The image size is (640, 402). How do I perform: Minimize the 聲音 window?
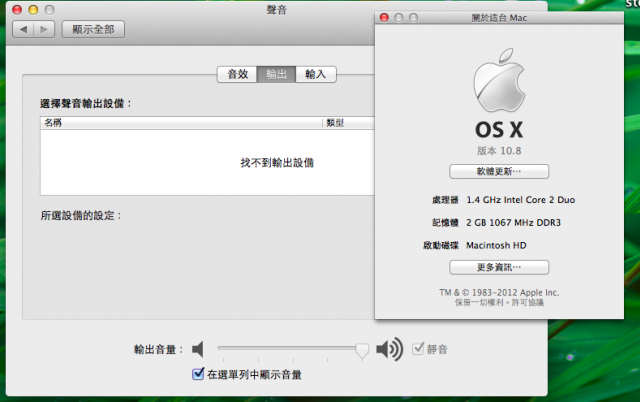pos(33,10)
